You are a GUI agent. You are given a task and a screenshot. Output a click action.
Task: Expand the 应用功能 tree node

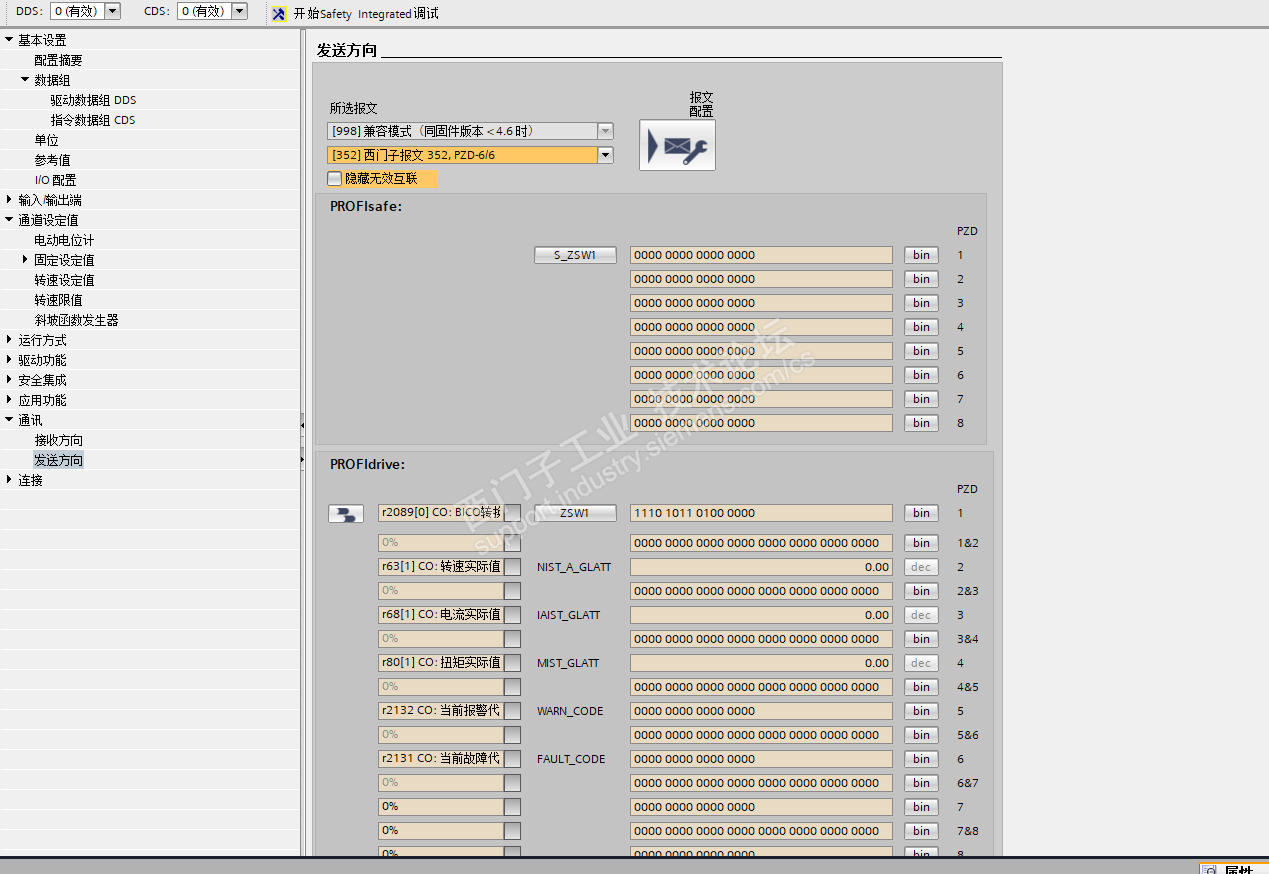9,400
